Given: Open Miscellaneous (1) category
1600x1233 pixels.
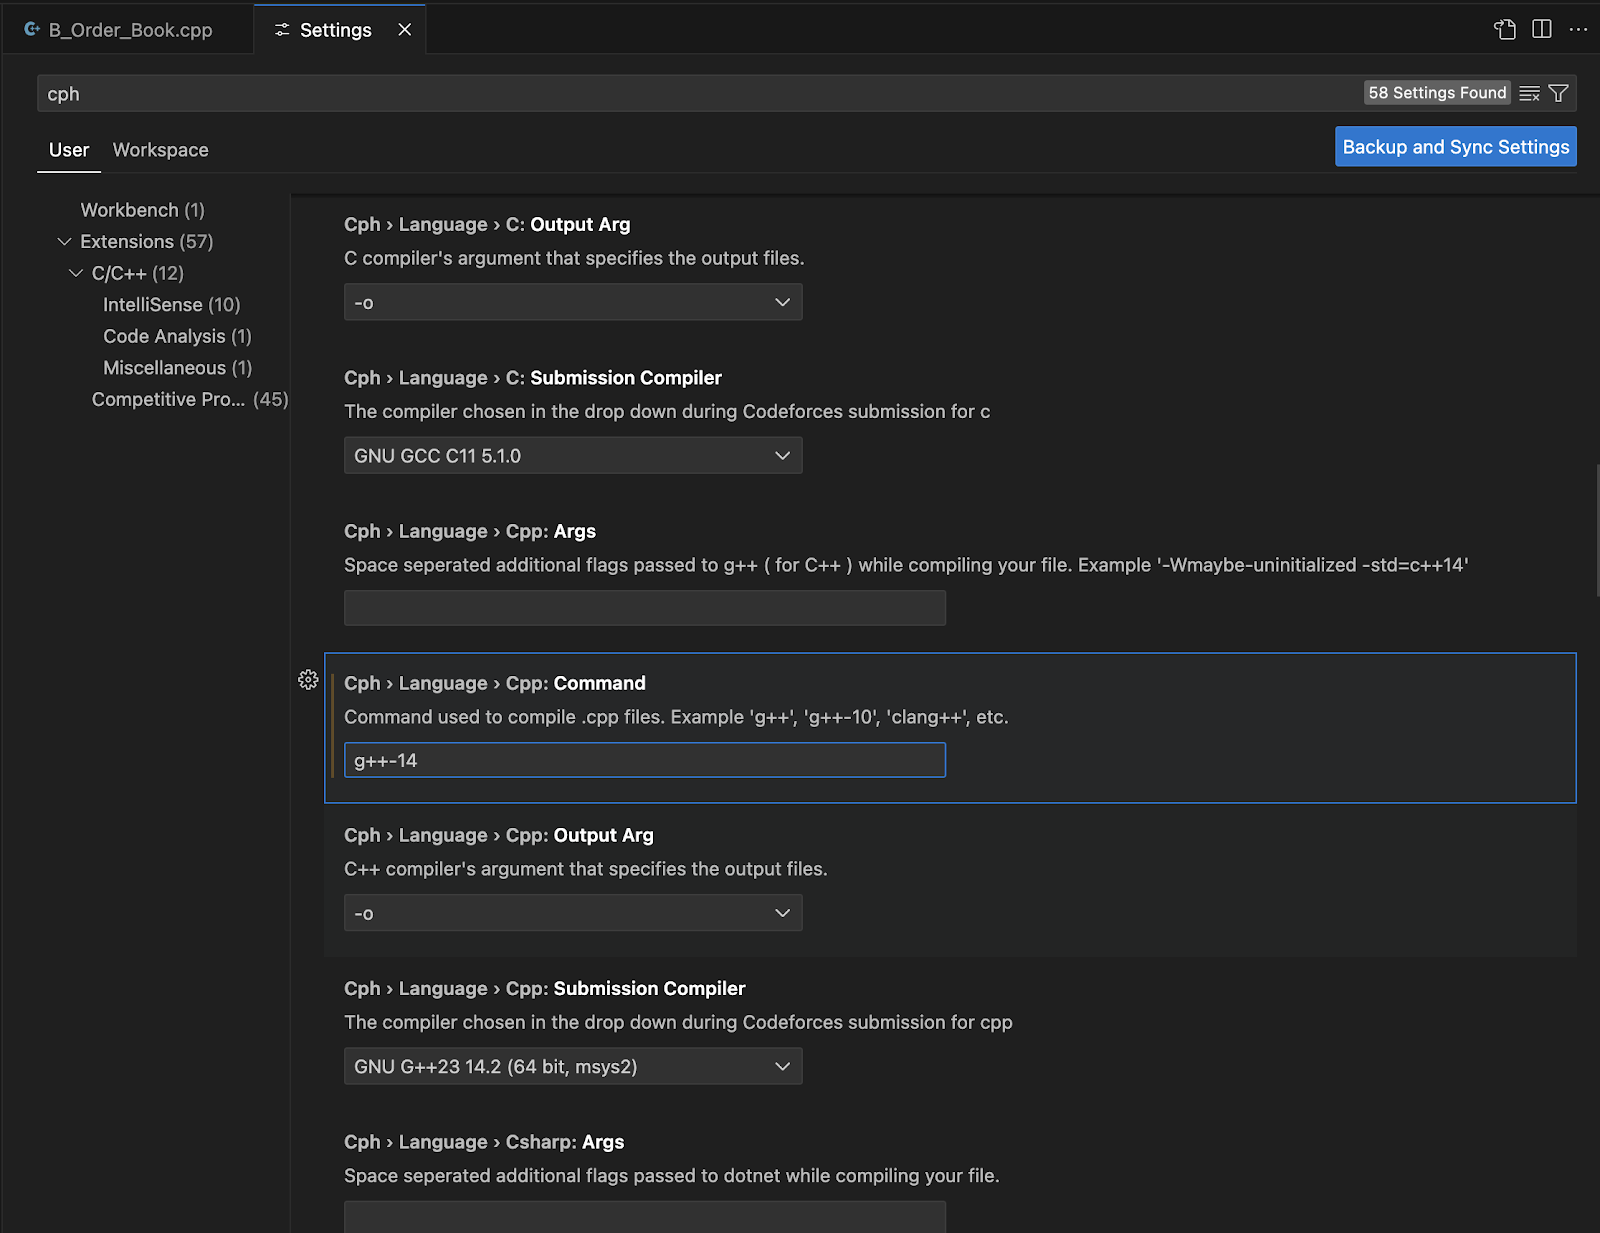Looking at the screenshot, I should 178,368.
